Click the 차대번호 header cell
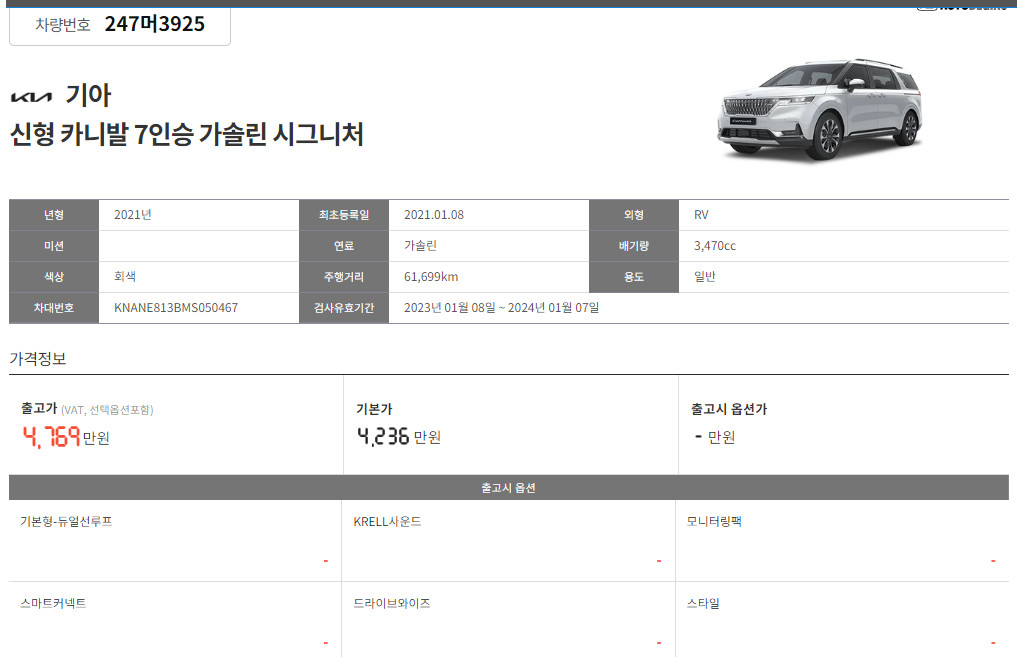Viewport: 1017px width, 657px height. tap(54, 308)
